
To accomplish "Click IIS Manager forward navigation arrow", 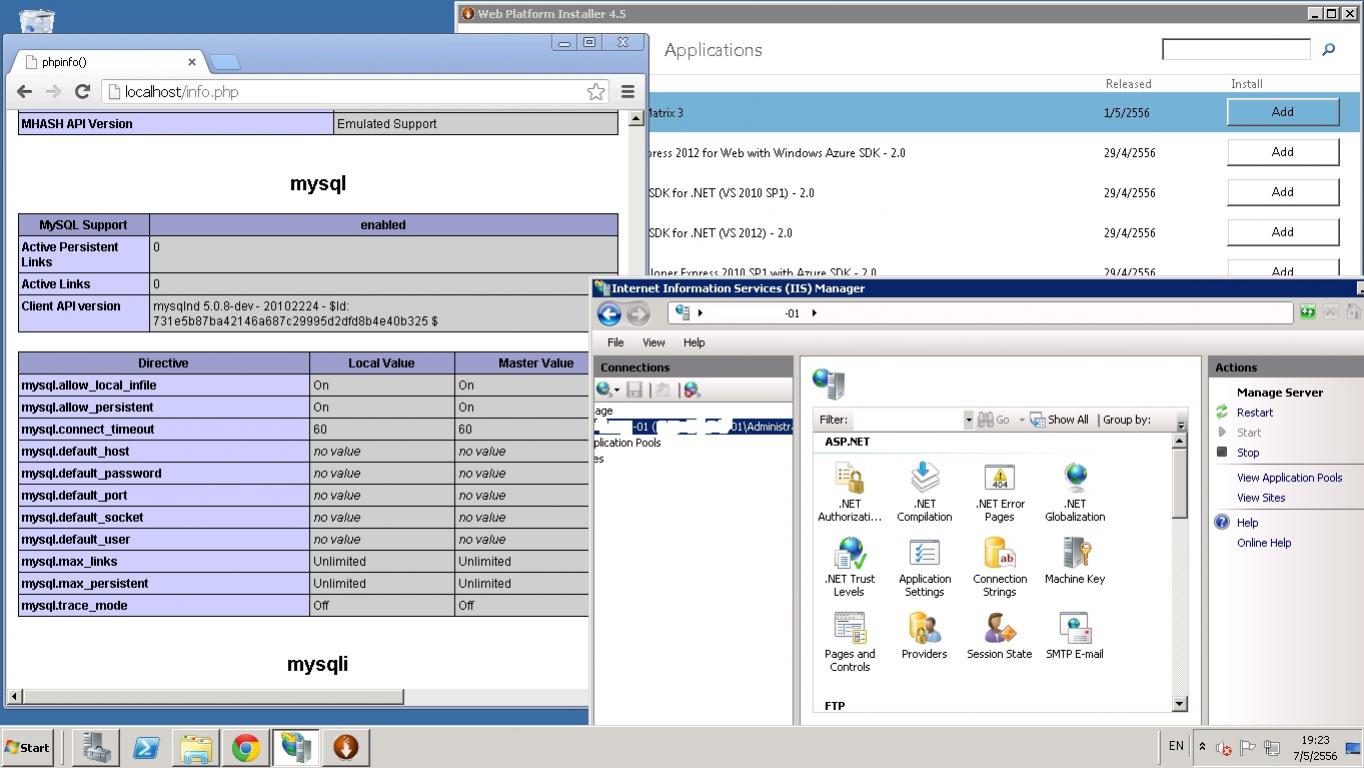I will pyautogui.click(x=638, y=314).
